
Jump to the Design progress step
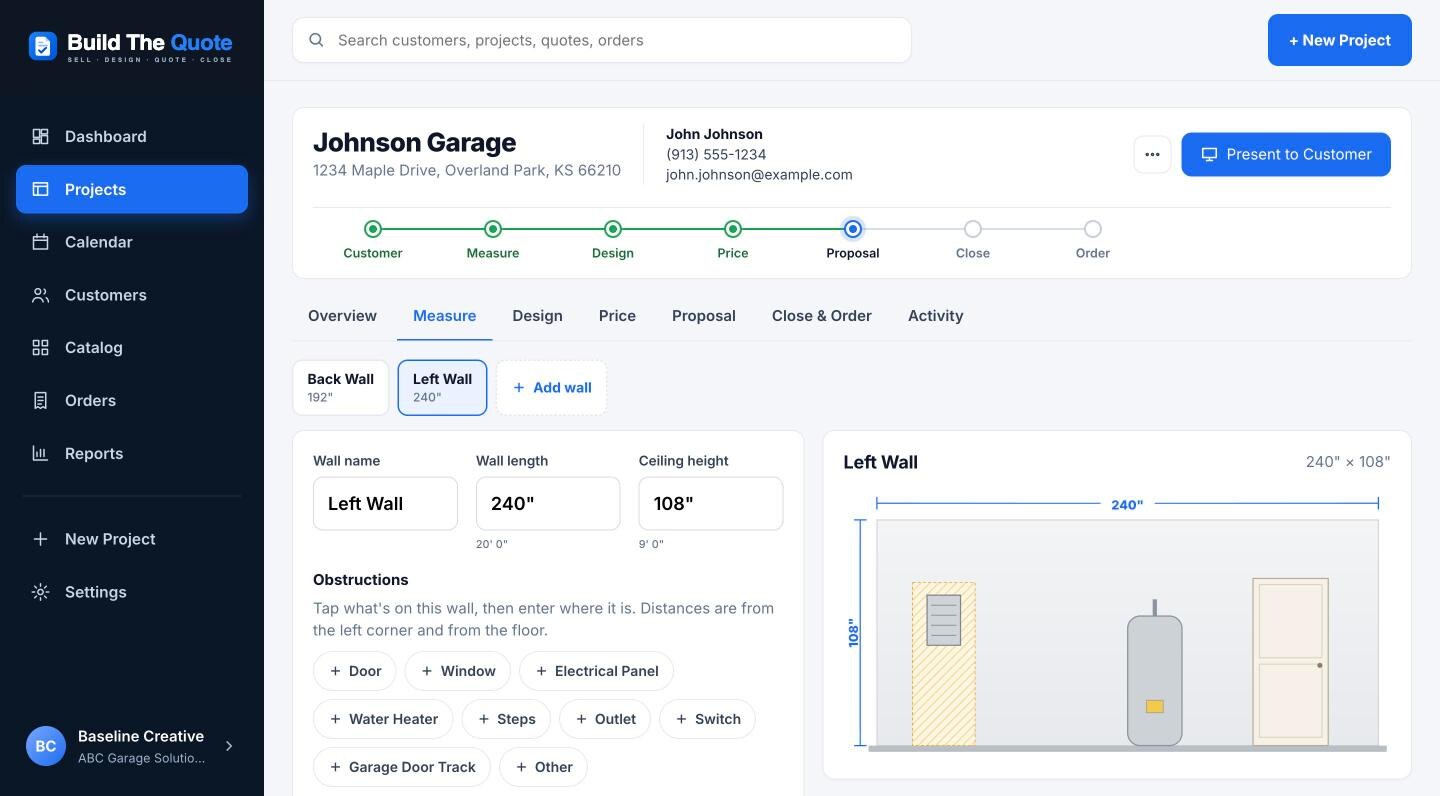pos(613,240)
